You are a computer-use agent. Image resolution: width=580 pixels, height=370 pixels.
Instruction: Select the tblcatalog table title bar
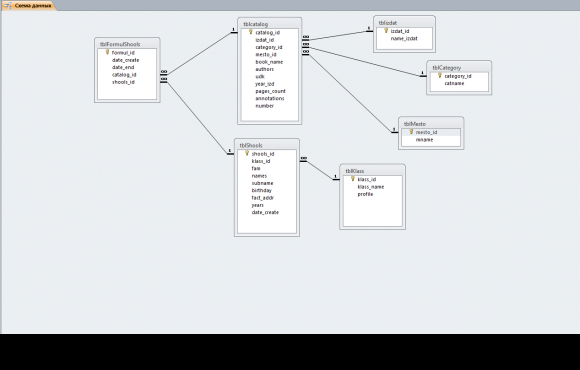[269, 24]
